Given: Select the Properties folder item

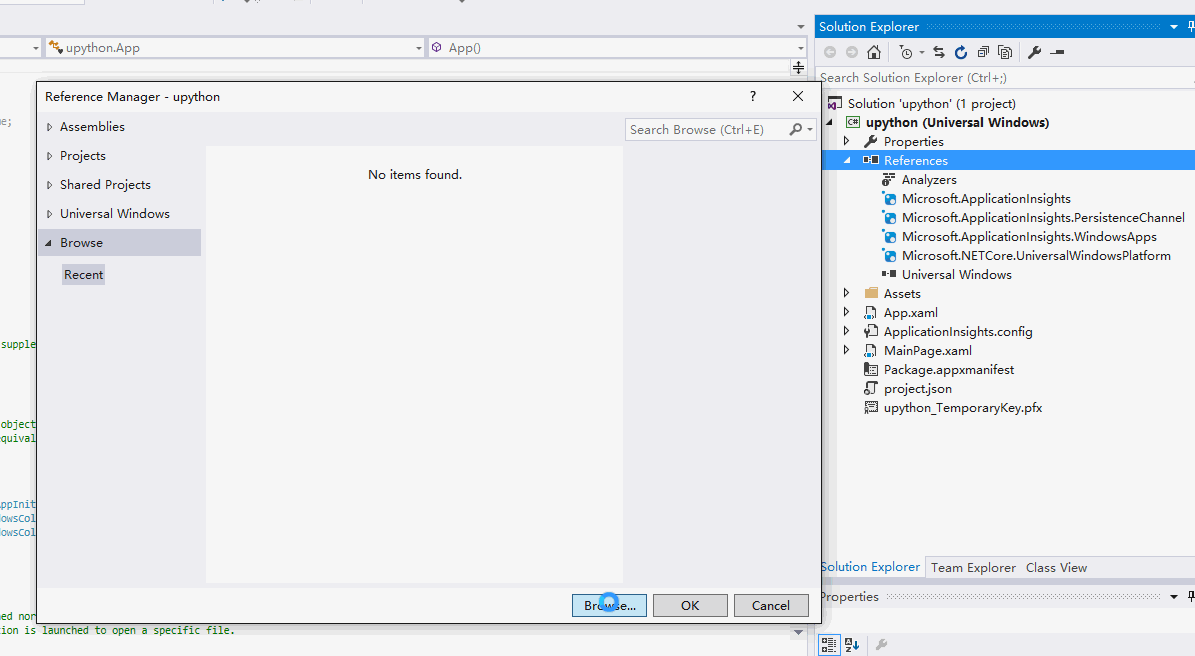Looking at the screenshot, I should [x=914, y=142].
